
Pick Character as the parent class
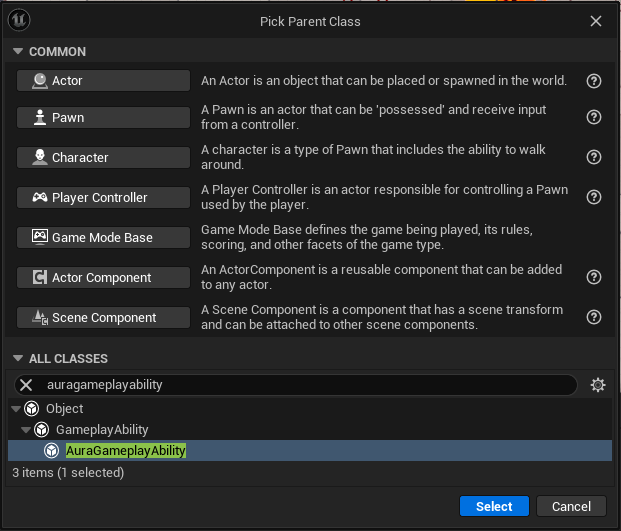(103, 157)
